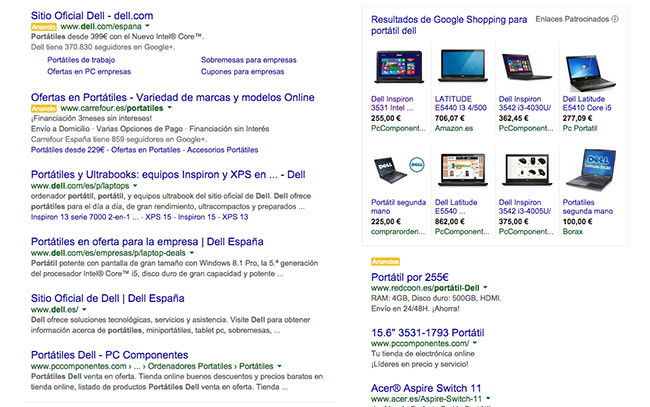The image size is (650, 407).
Task: Open 'Dell Inspiron 3542 i3-4030U/' product title
Action: click(525, 103)
